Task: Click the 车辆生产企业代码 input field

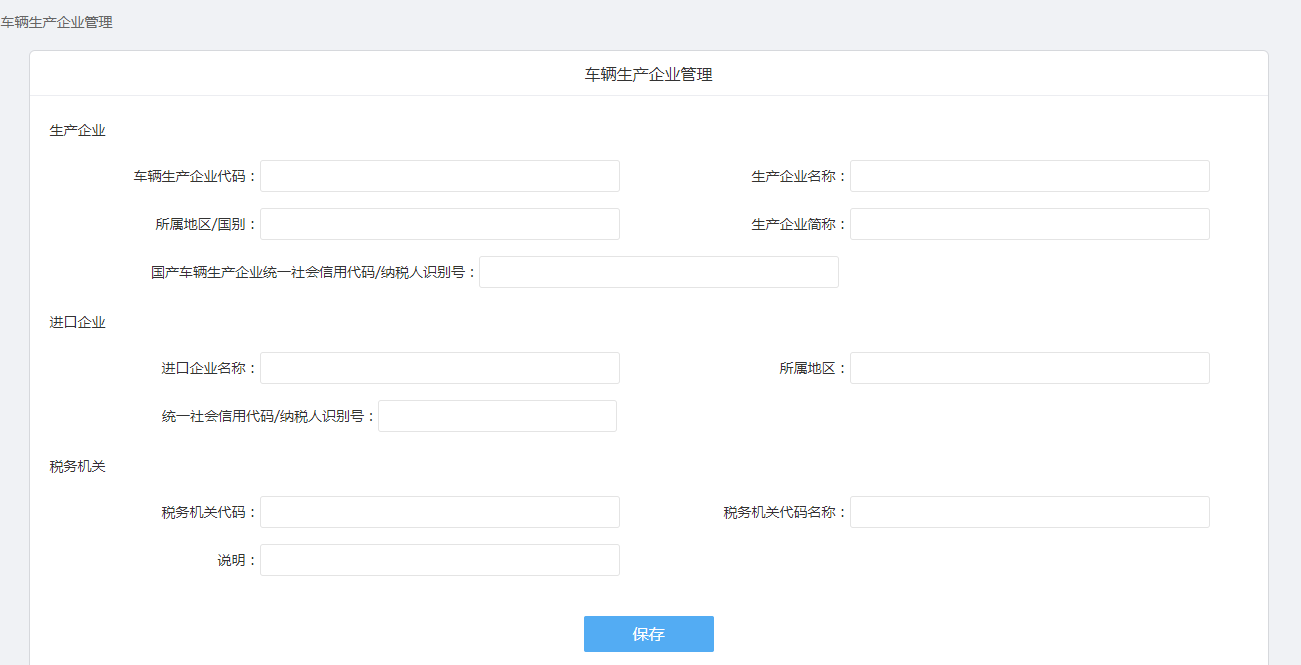Action: 439,176
